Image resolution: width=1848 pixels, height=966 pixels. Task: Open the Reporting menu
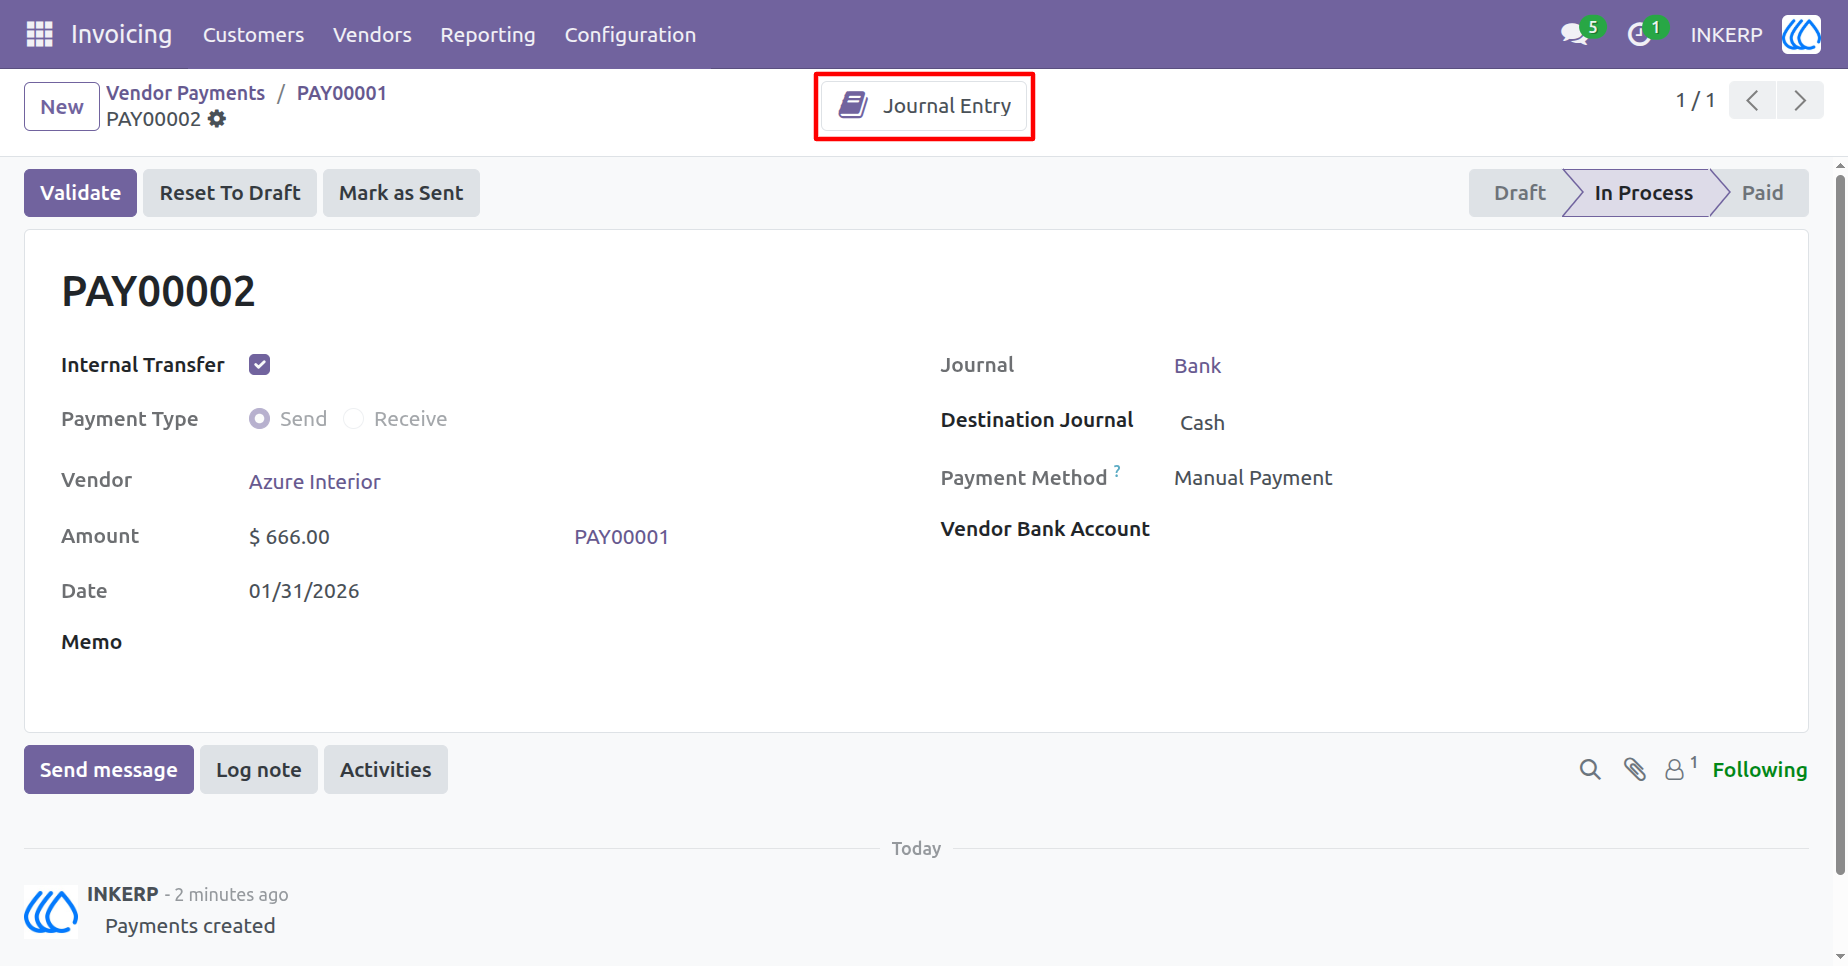(488, 35)
